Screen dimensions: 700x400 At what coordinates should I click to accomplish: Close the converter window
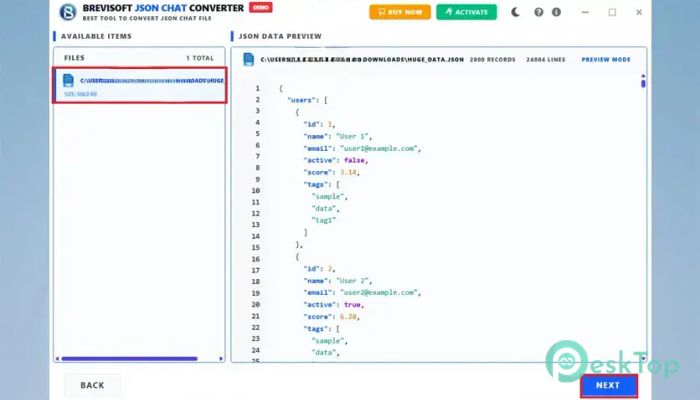(x=639, y=12)
